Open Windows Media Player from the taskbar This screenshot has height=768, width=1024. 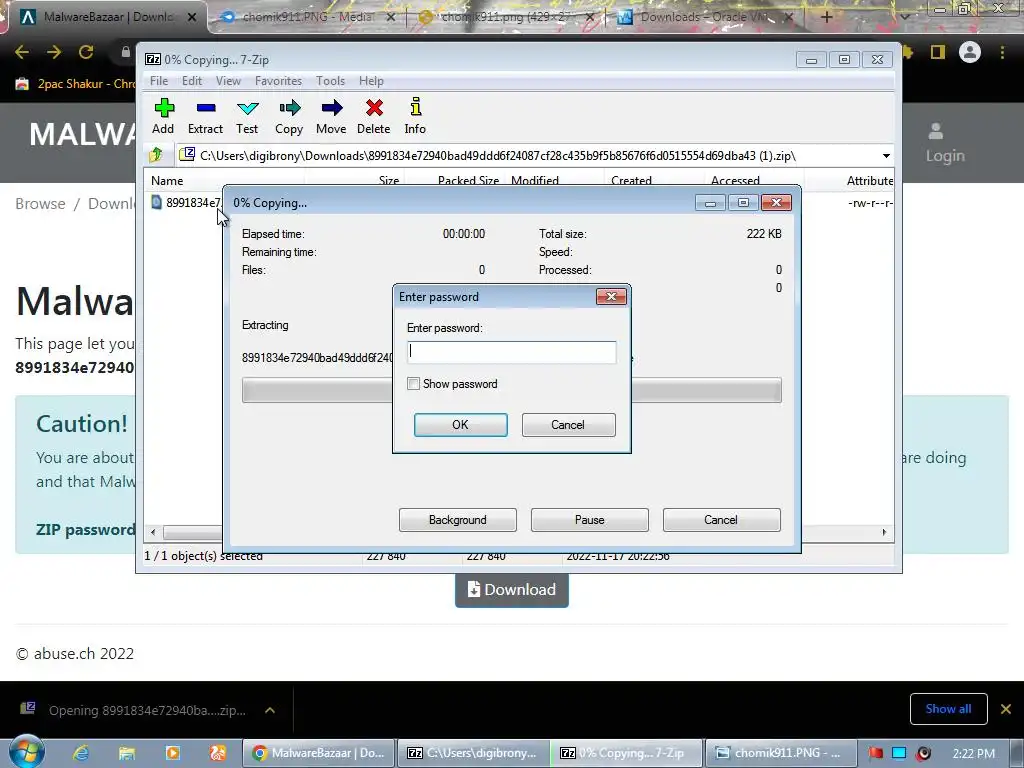pyautogui.click(x=172, y=753)
